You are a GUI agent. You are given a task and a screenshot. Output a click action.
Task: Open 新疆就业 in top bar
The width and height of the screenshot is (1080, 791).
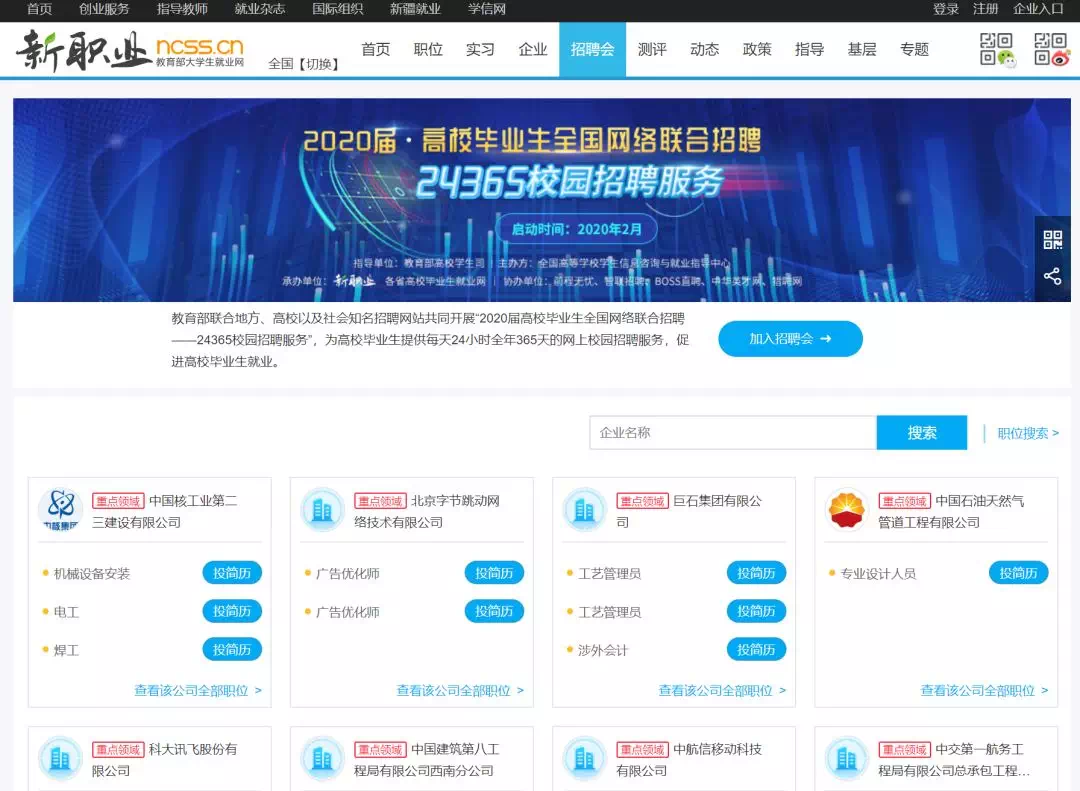tap(415, 9)
